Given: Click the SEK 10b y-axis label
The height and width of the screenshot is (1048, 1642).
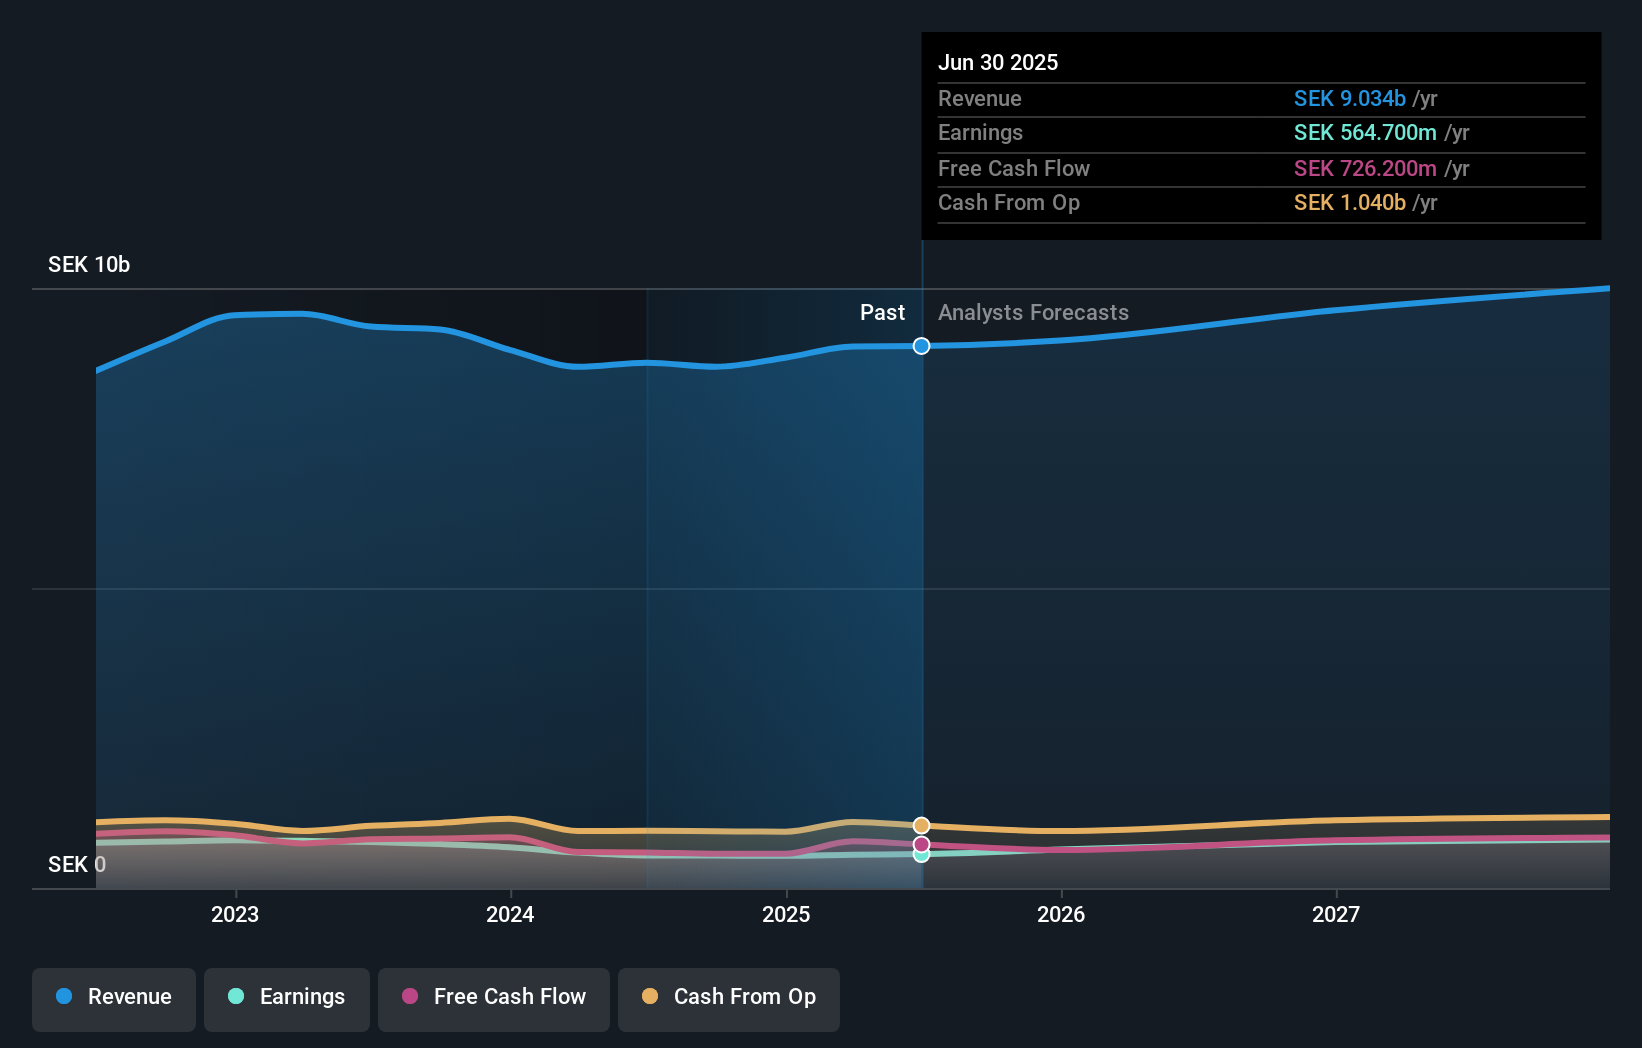Looking at the screenshot, I should pos(89,264).
